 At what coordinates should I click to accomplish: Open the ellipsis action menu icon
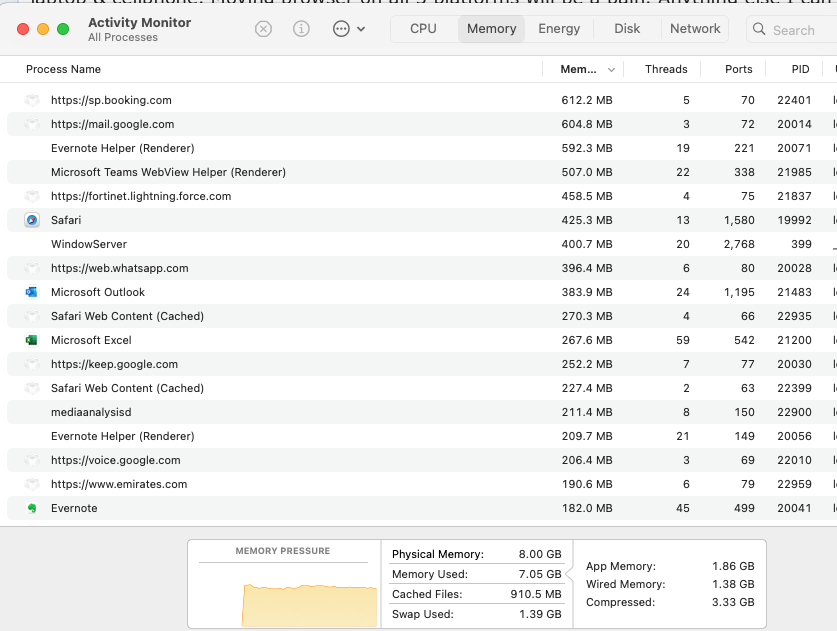(x=341, y=29)
